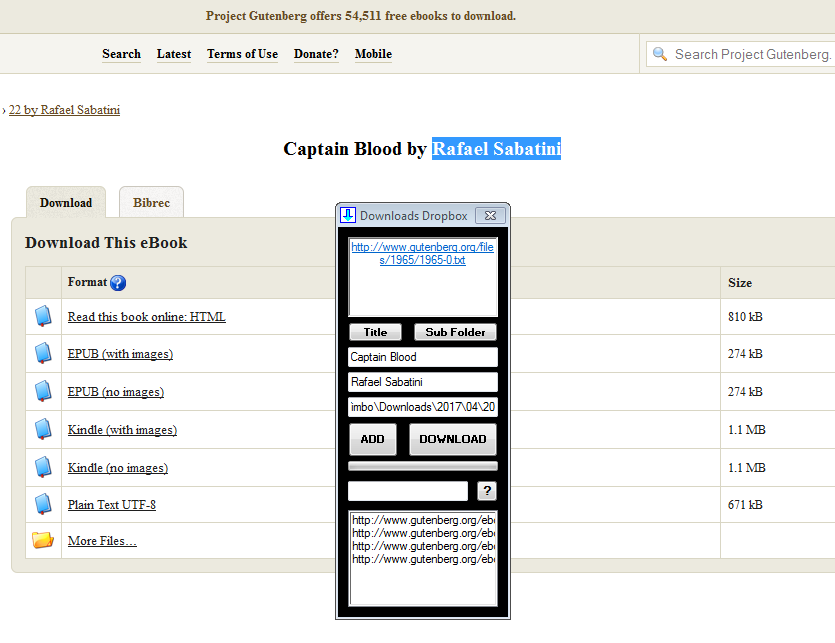Click the book icon beside Plain Text UTF-8
Viewport: 835px width, 643px height.
[x=43, y=504]
